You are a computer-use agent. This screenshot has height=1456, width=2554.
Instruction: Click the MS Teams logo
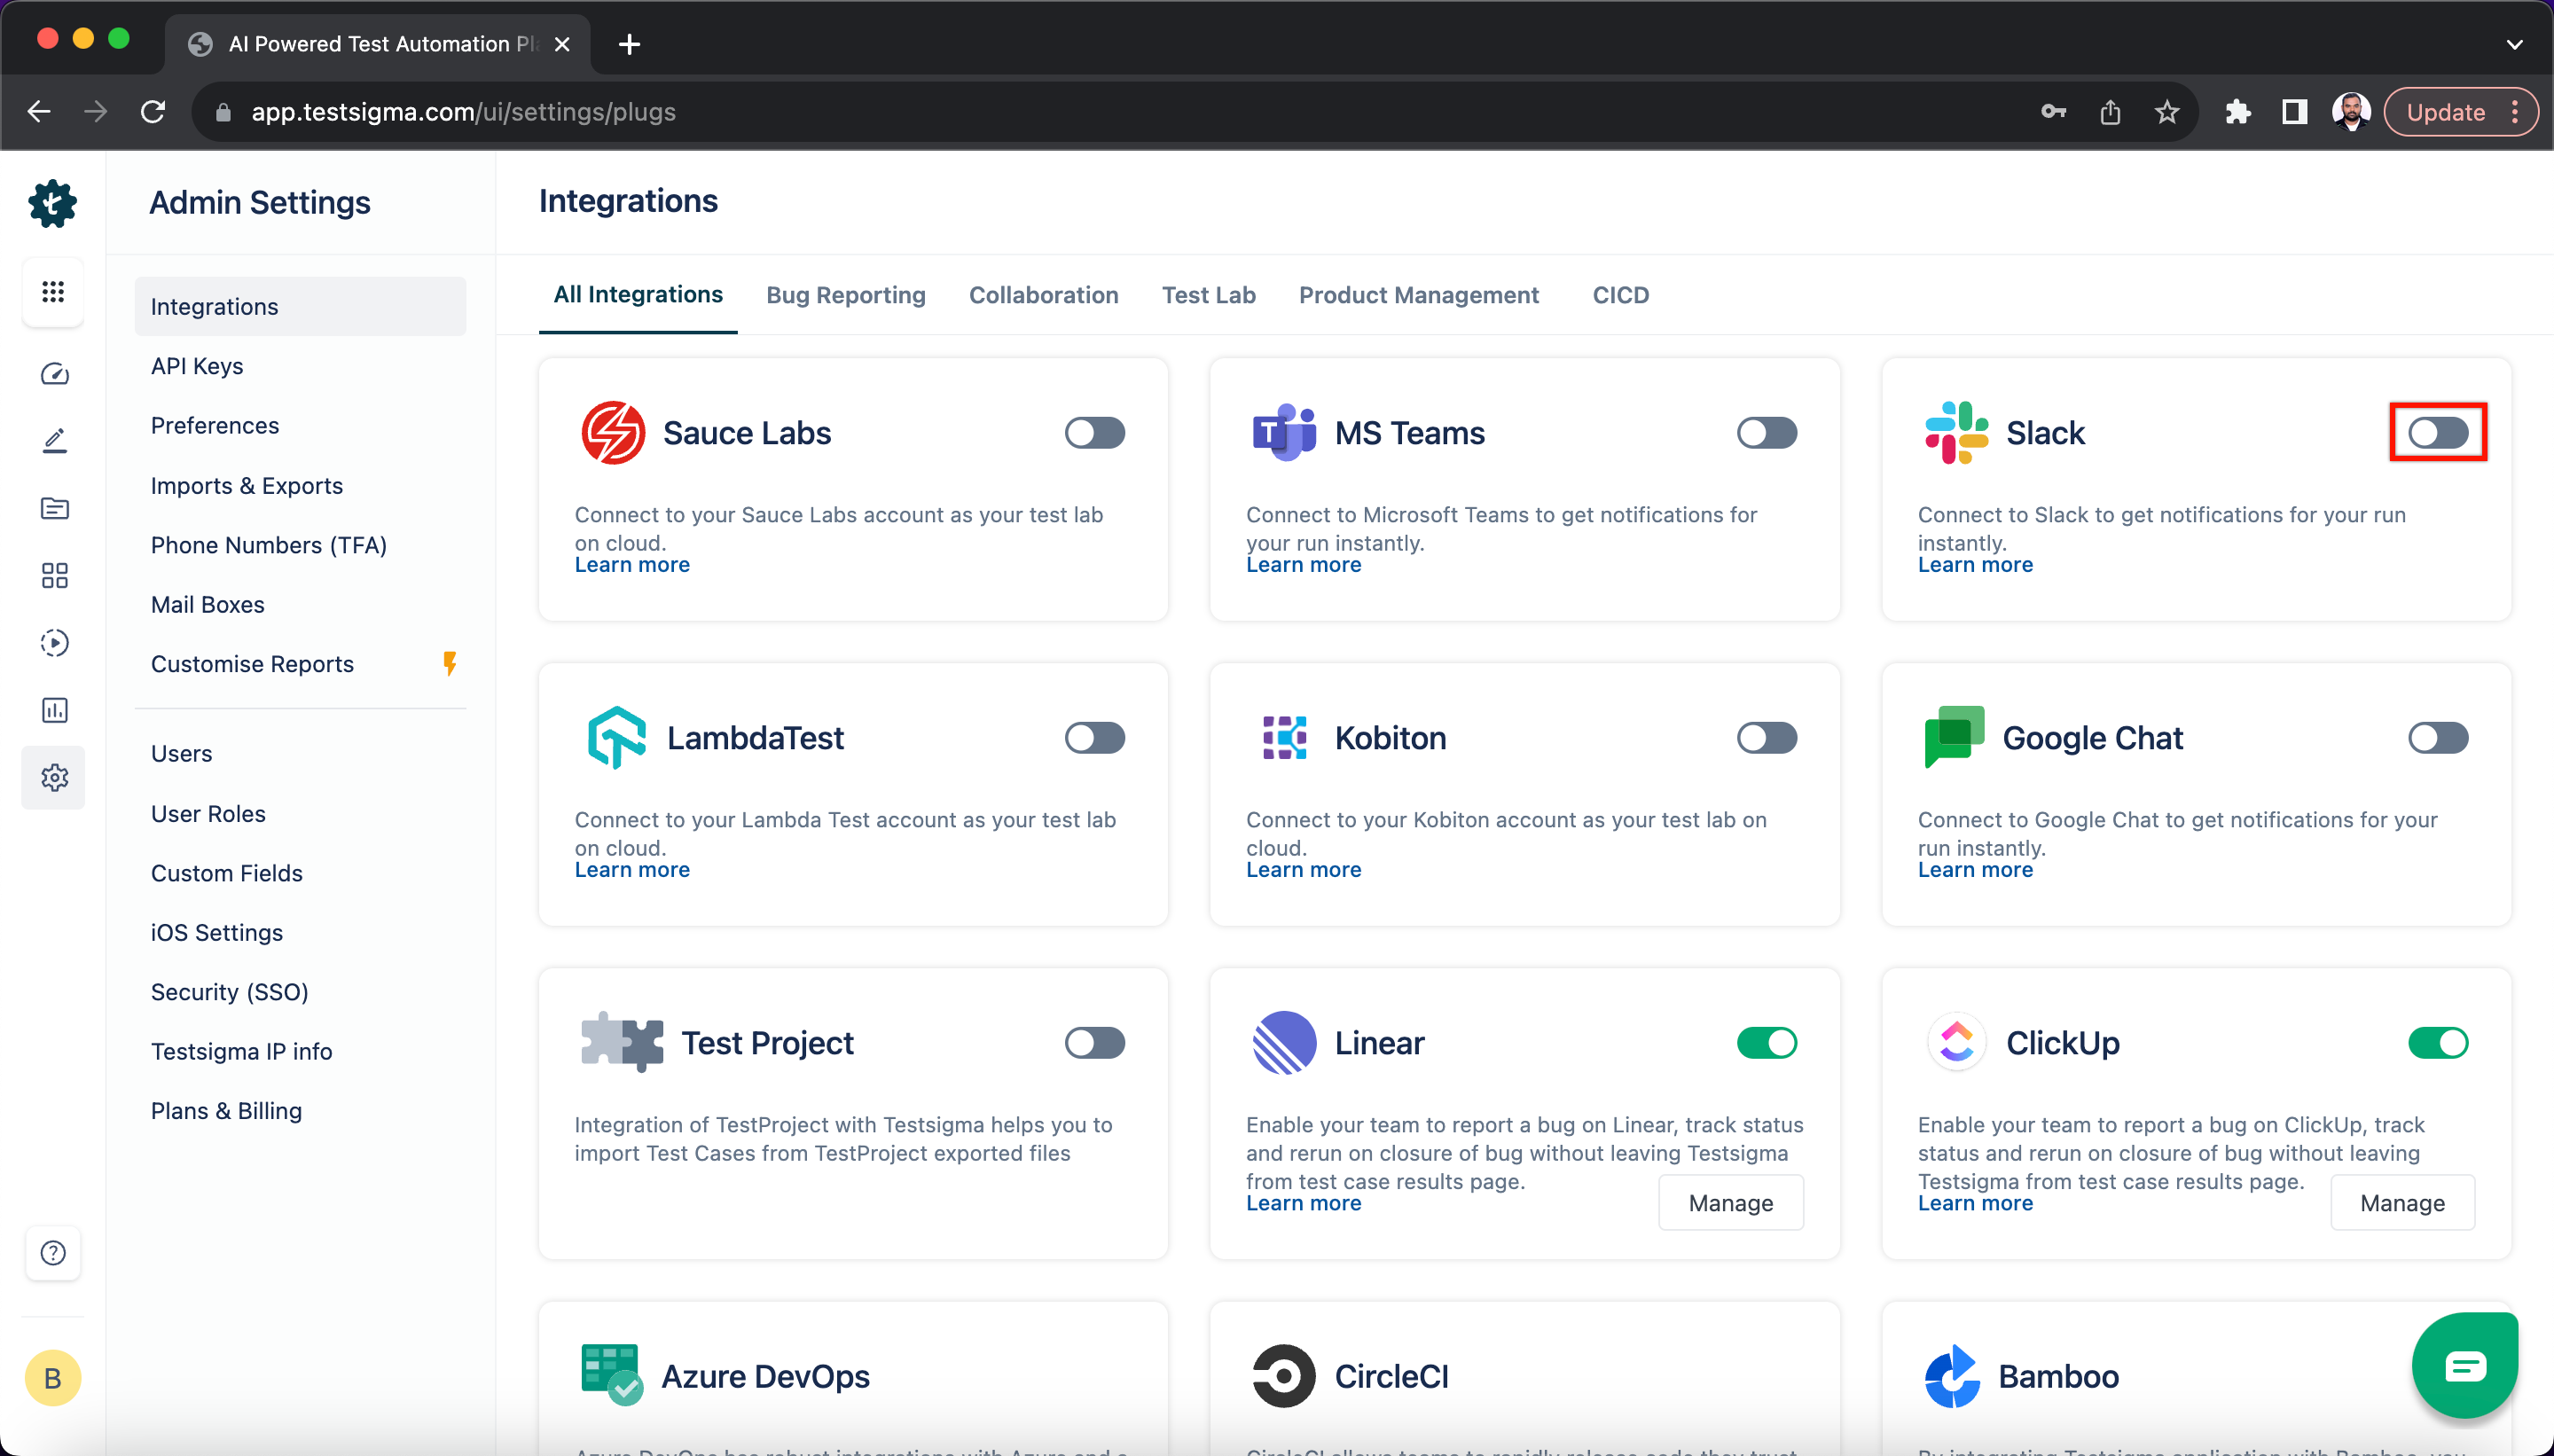tap(1284, 433)
